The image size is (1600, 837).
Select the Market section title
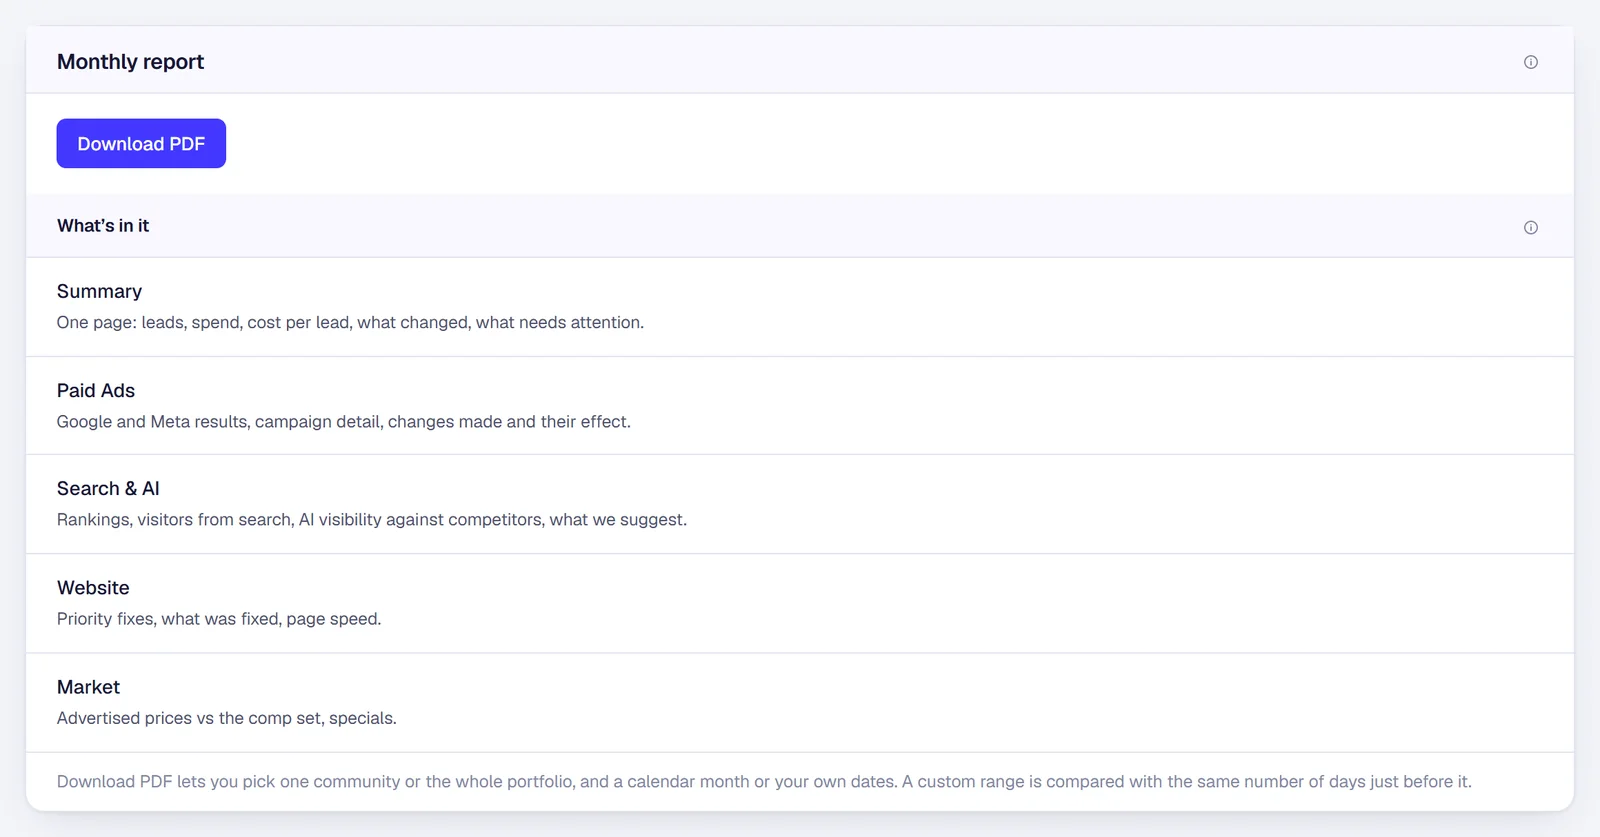coord(88,687)
